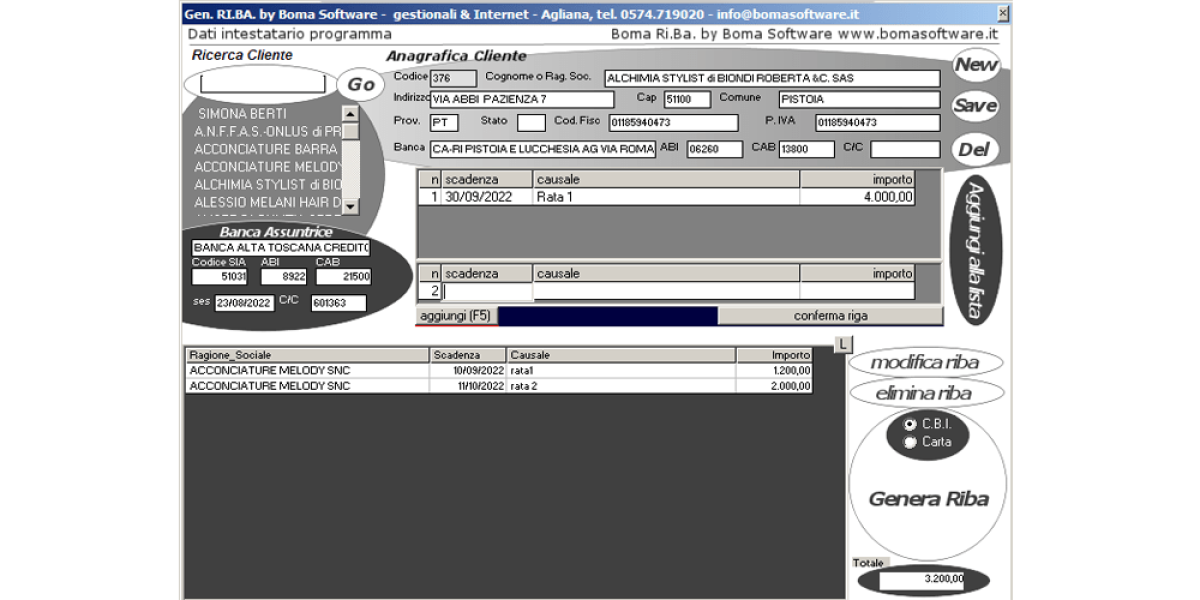1200x600 pixels.
Task: Click the 'aggiungi (F5)' button
Action: pos(456,316)
